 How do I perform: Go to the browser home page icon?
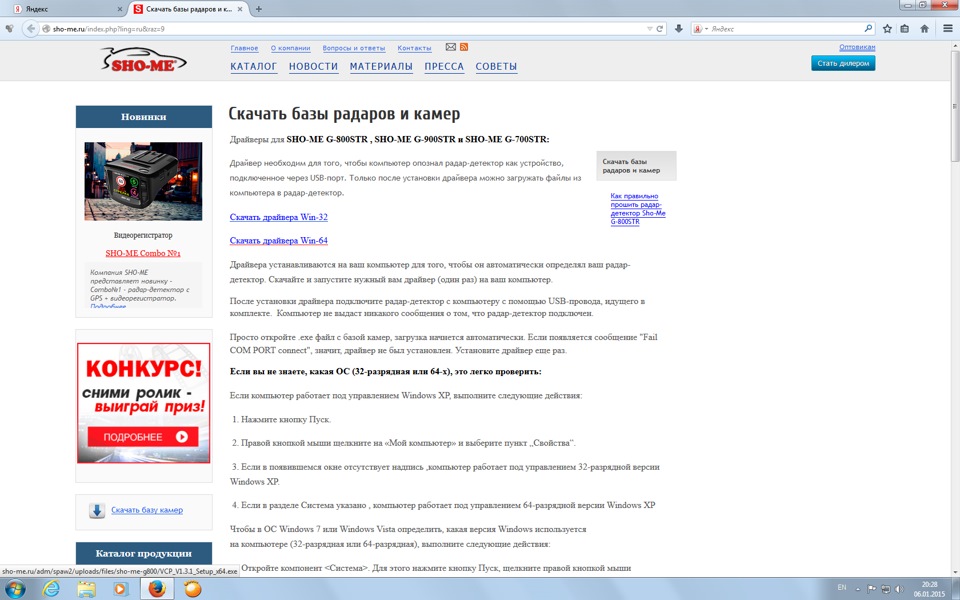click(x=924, y=29)
